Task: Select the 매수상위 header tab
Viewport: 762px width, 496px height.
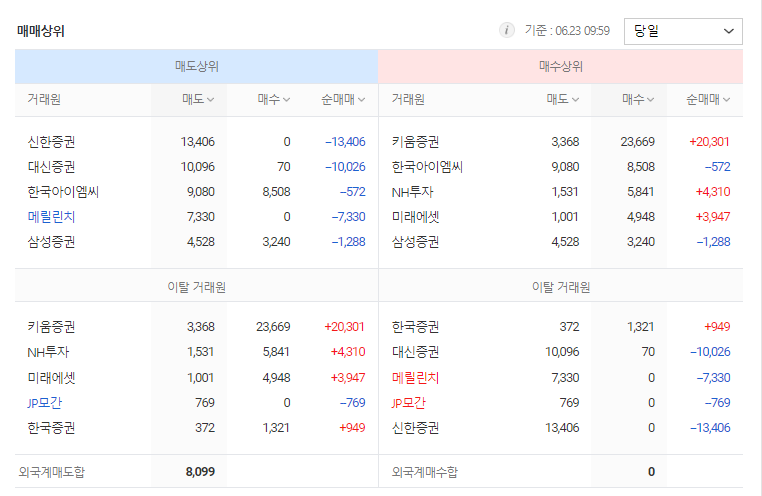Action: 560,67
